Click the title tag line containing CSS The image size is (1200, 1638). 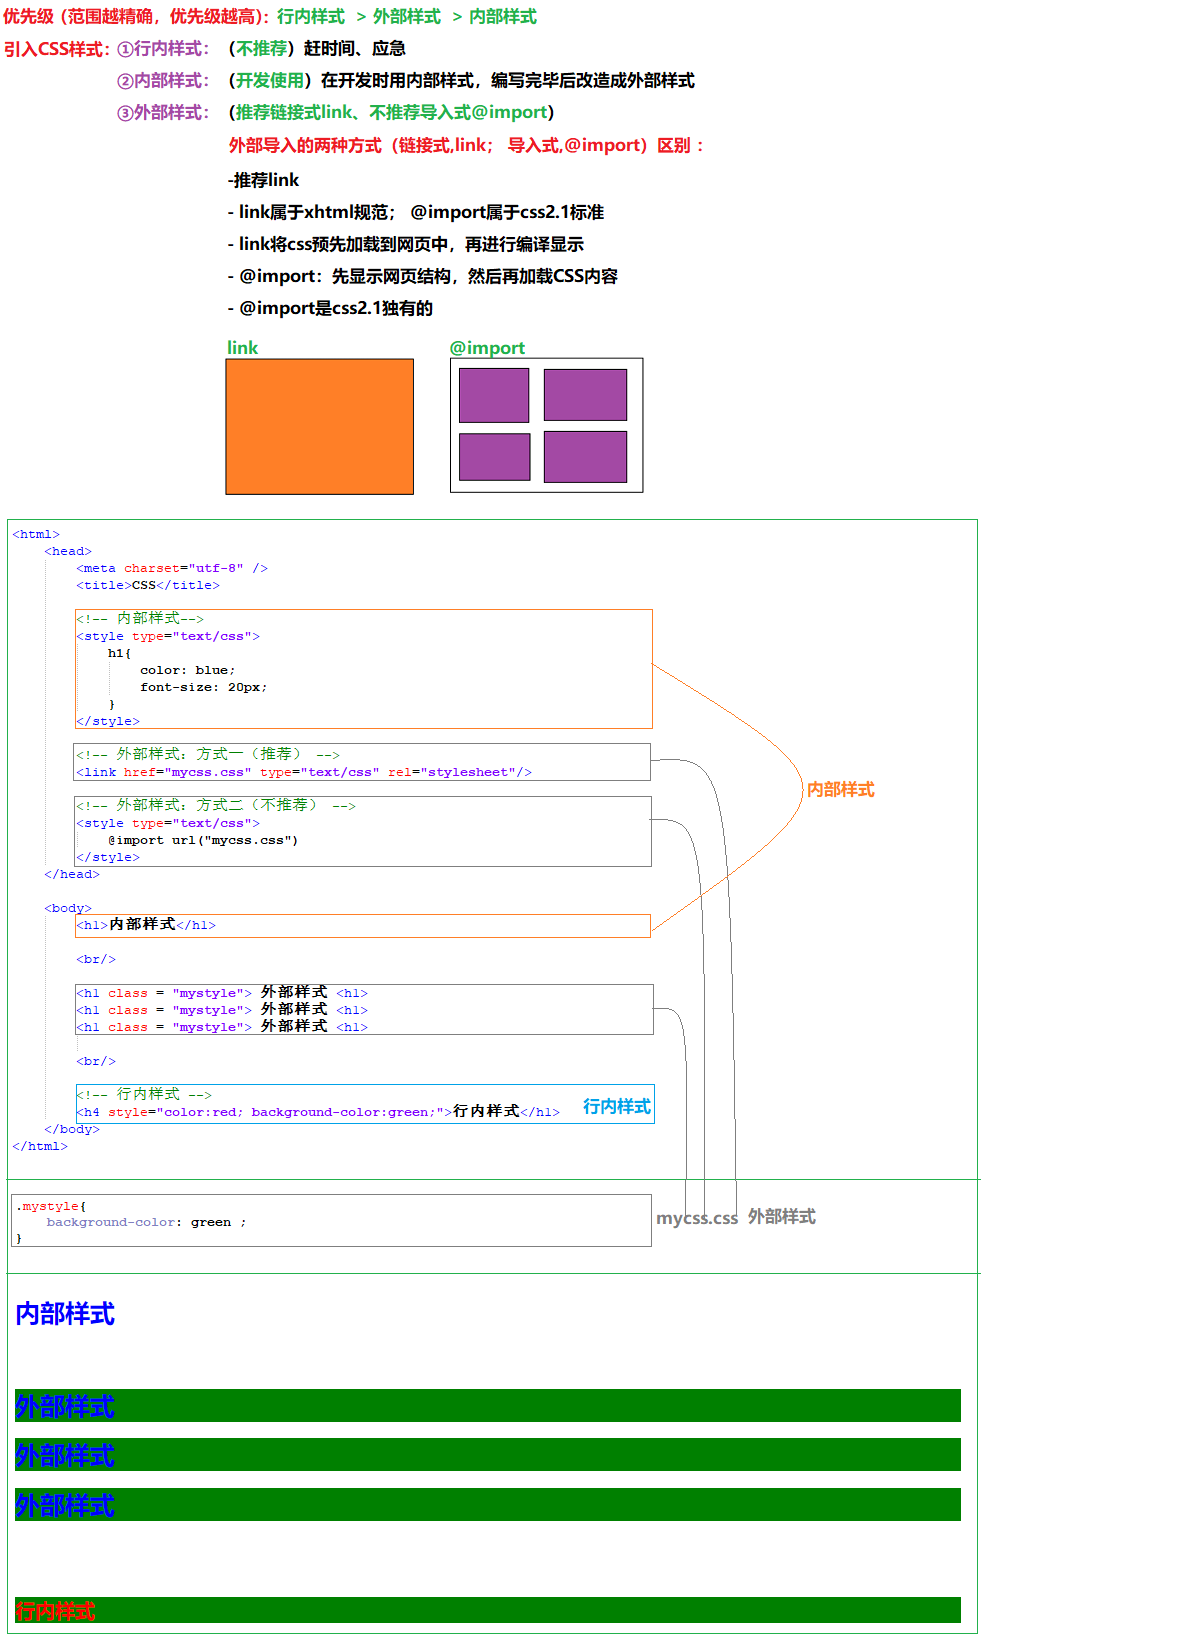148,585
